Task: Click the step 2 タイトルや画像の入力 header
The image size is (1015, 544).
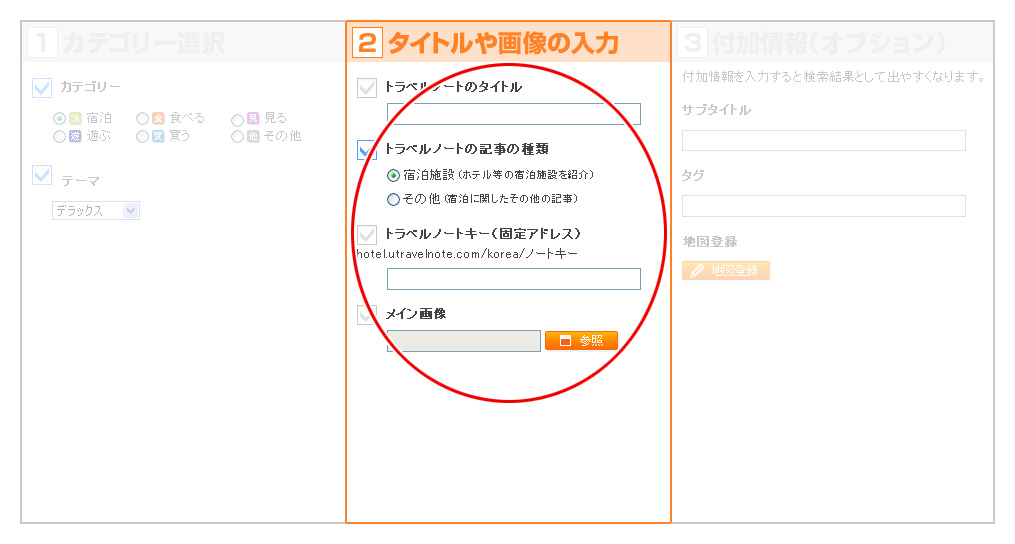Action: tap(508, 43)
